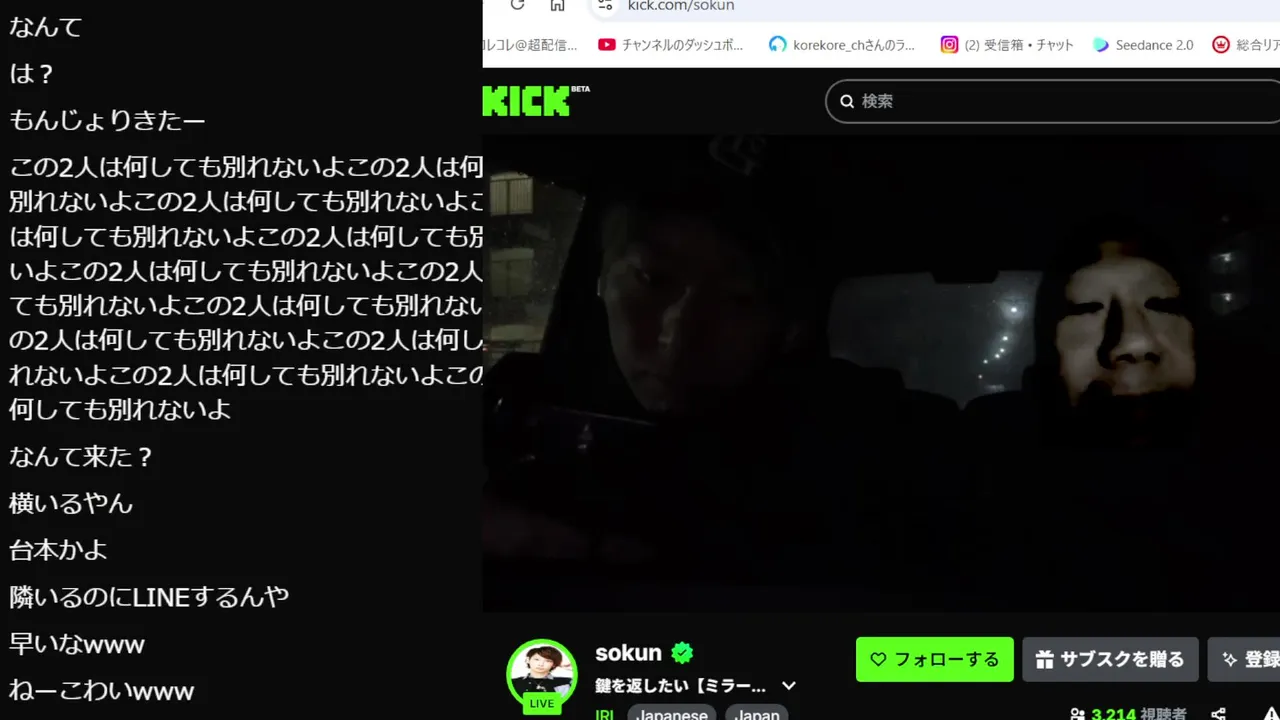Focus the 検索 search box
Screen dimensions: 1280x720
[x=1052, y=101]
